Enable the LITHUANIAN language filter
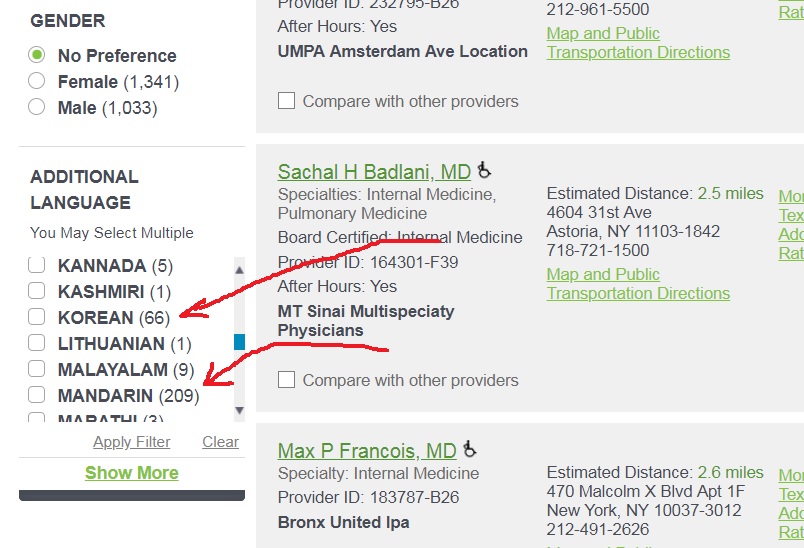The image size is (804, 548). click(36, 342)
